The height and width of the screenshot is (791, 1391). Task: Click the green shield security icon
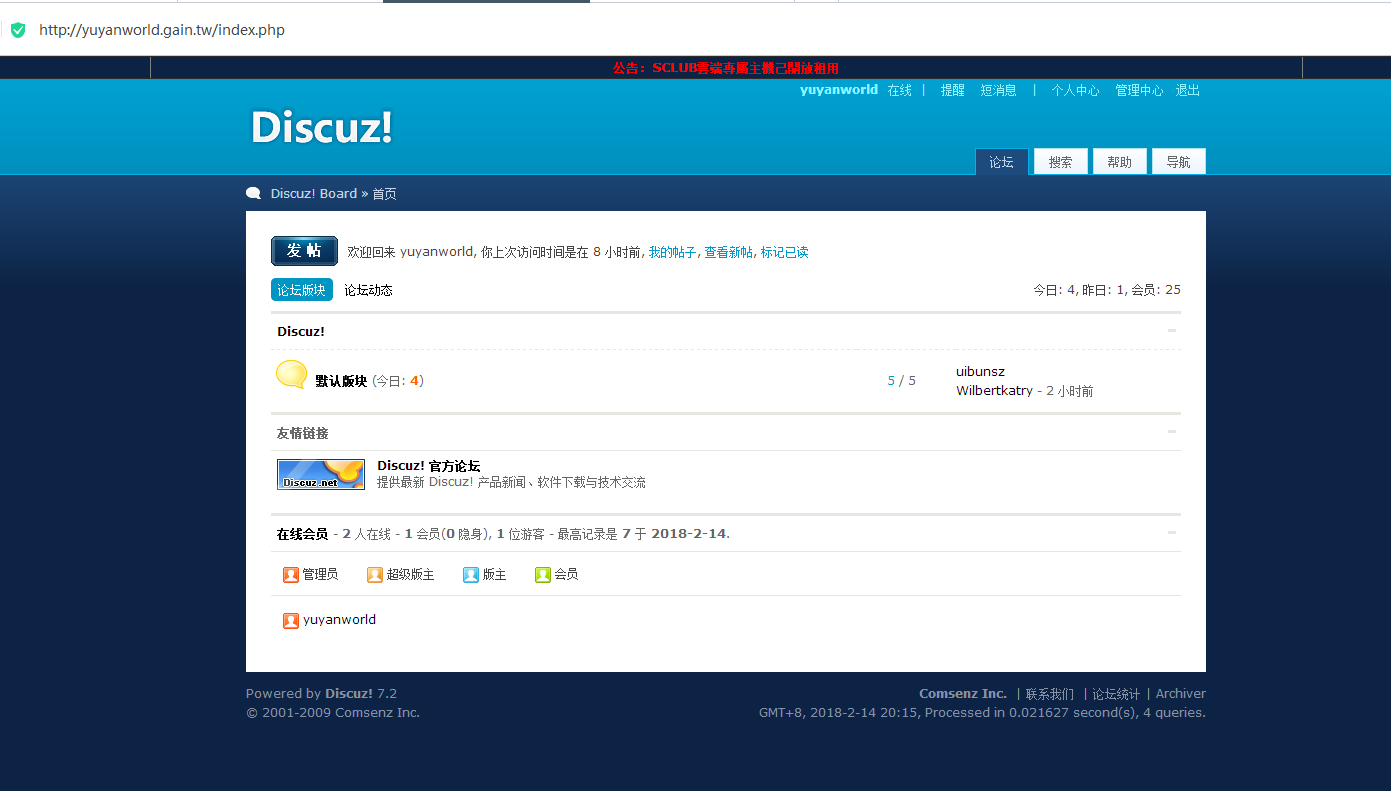coord(18,30)
